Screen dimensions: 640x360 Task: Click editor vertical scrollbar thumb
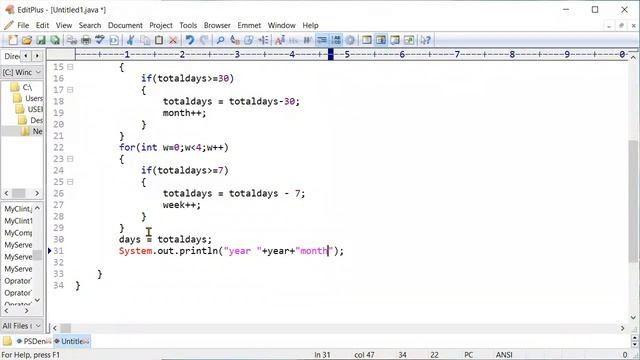tap(633, 201)
